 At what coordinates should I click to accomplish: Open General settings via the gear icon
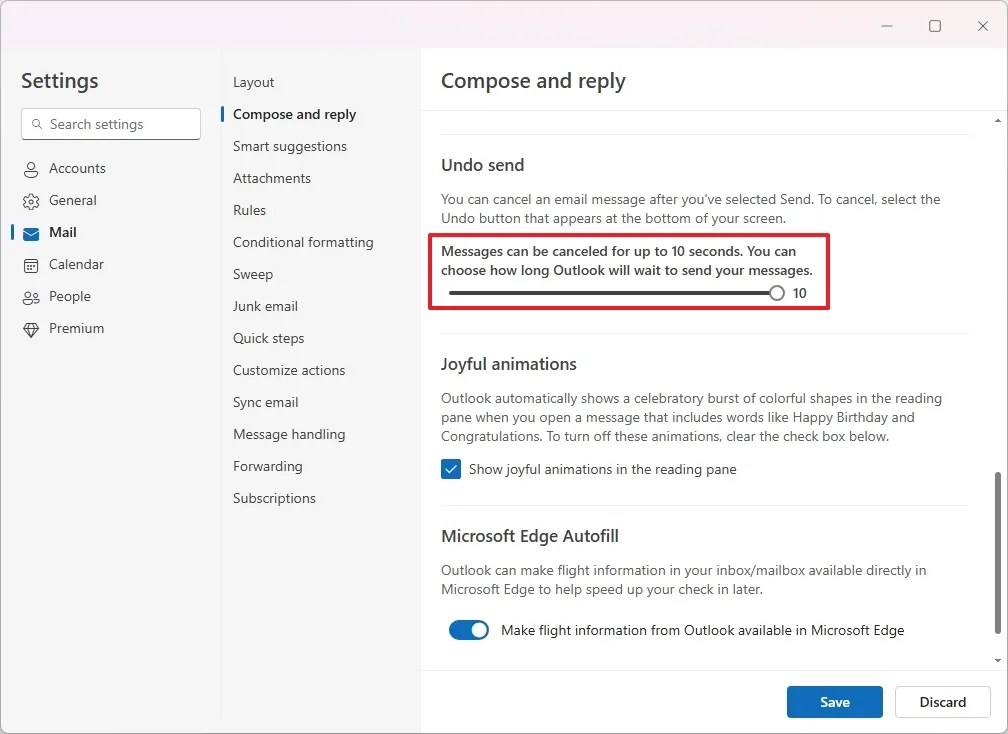pyautogui.click(x=31, y=200)
